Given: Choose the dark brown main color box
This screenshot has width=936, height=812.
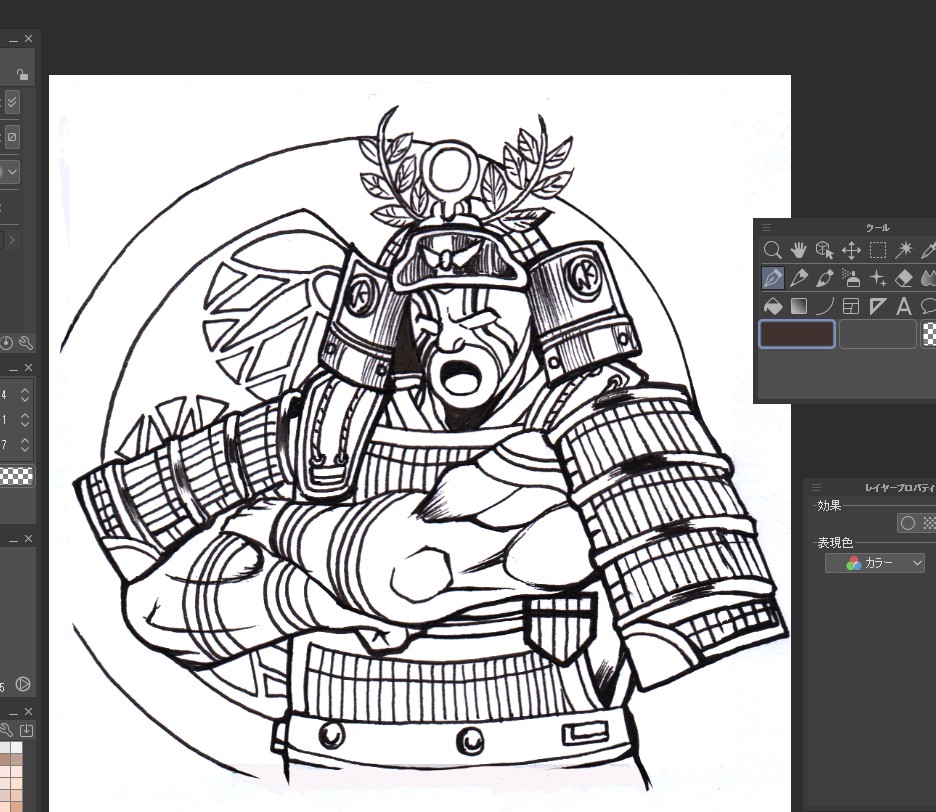Looking at the screenshot, I should [x=797, y=334].
